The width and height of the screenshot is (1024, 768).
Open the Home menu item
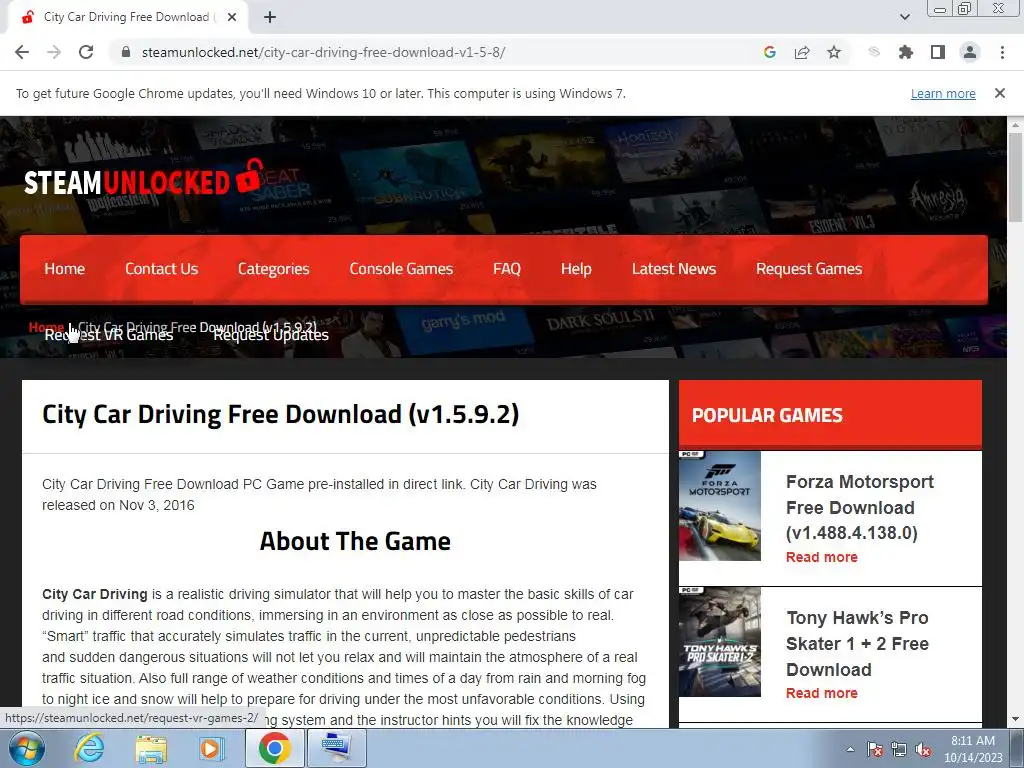tap(65, 269)
